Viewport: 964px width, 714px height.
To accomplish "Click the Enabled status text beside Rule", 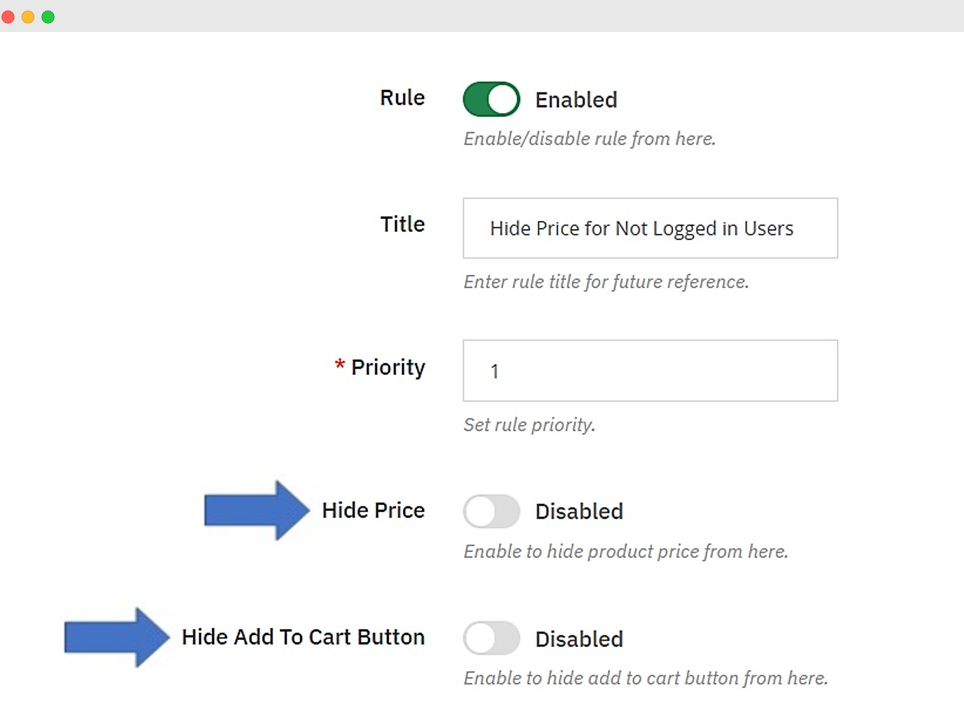I will point(576,100).
